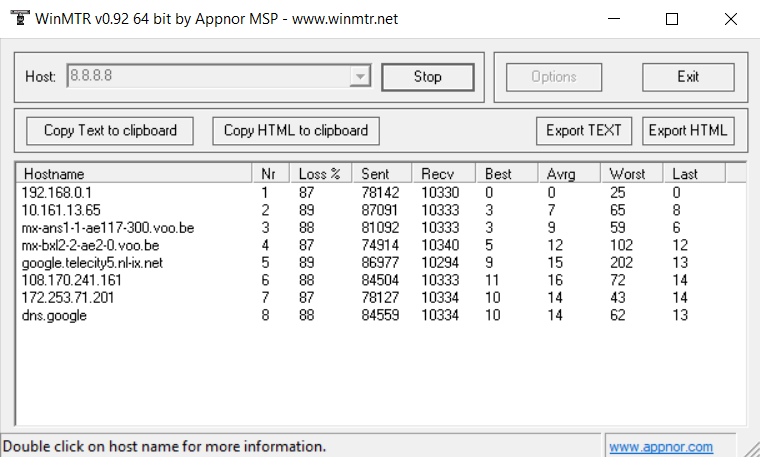Click the Last column header

pos(694,173)
